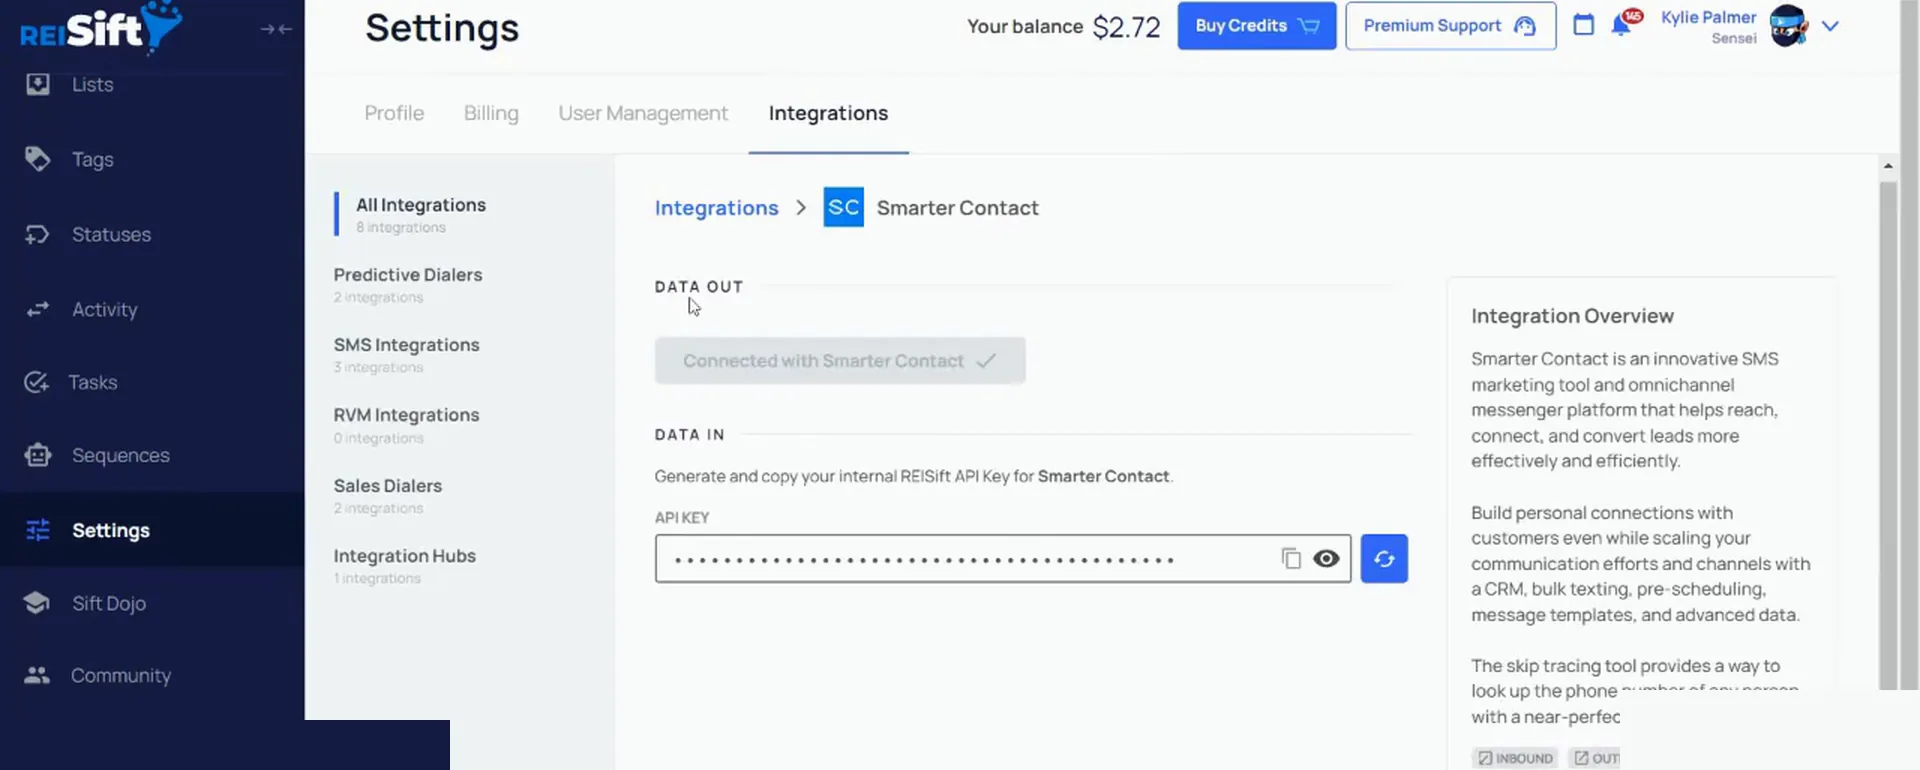Click the Smarter Contact SC logo
Viewport: 1920px width, 770px height.
tap(843, 208)
